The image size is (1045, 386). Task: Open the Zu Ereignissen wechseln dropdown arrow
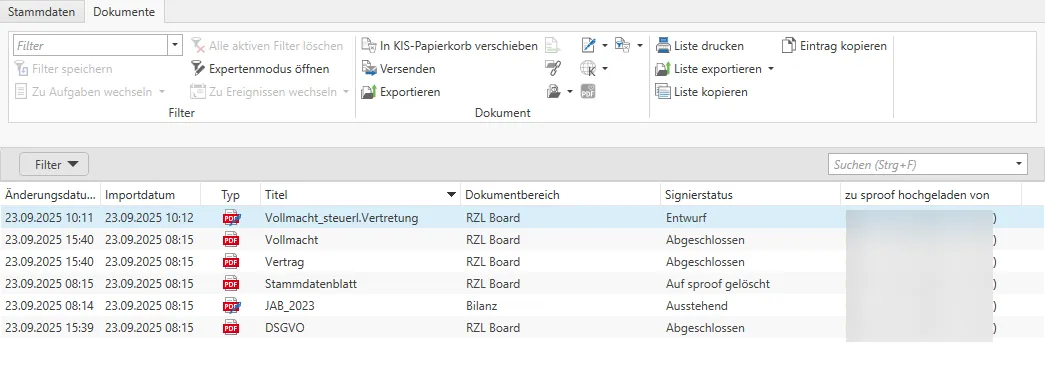pyautogui.click(x=346, y=91)
